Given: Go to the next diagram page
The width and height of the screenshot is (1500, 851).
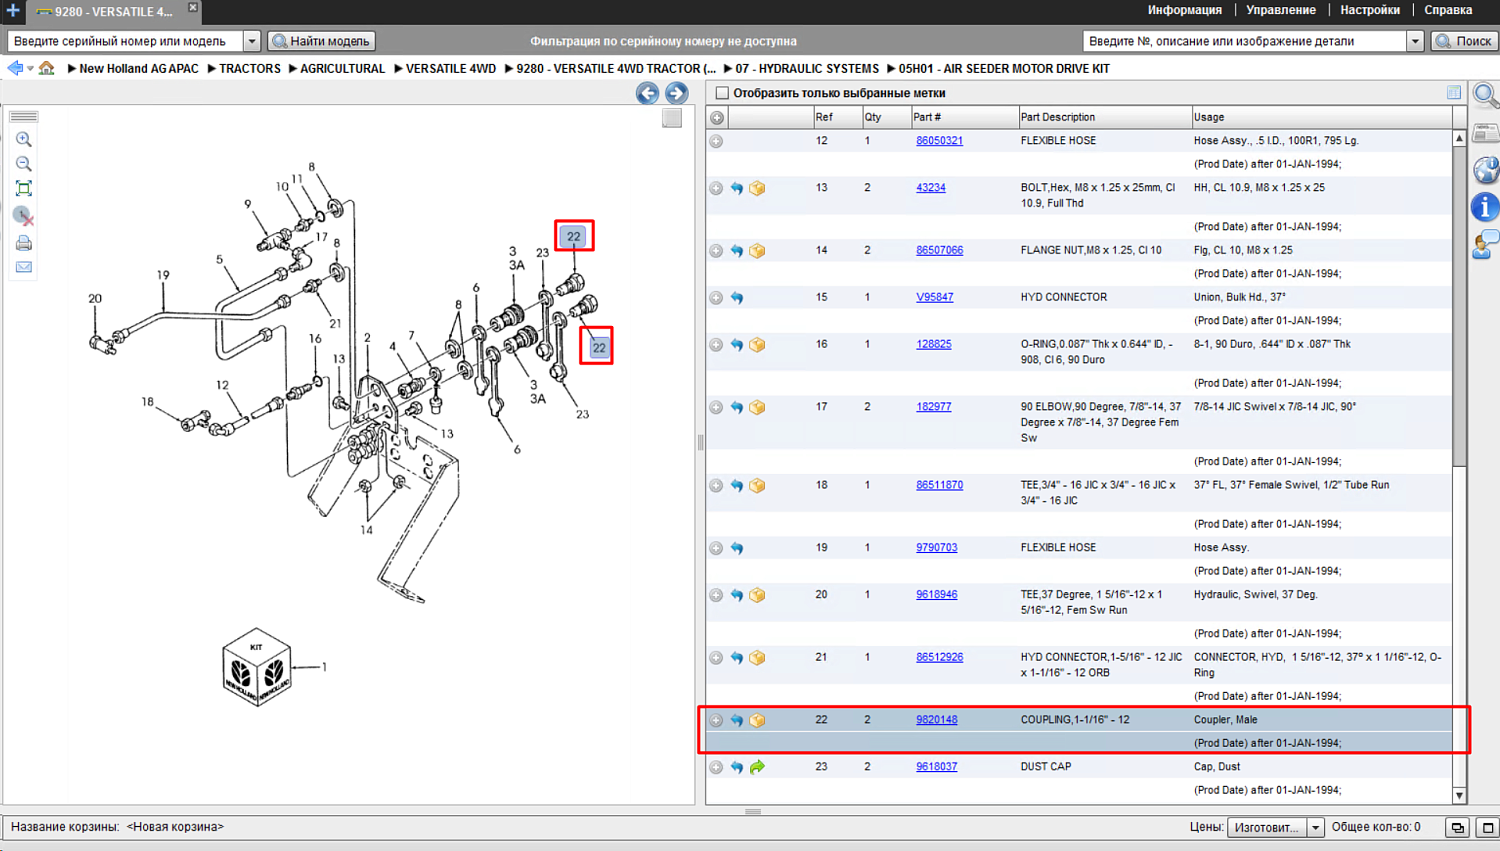Looking at the screenshot, I should point(677,93).
